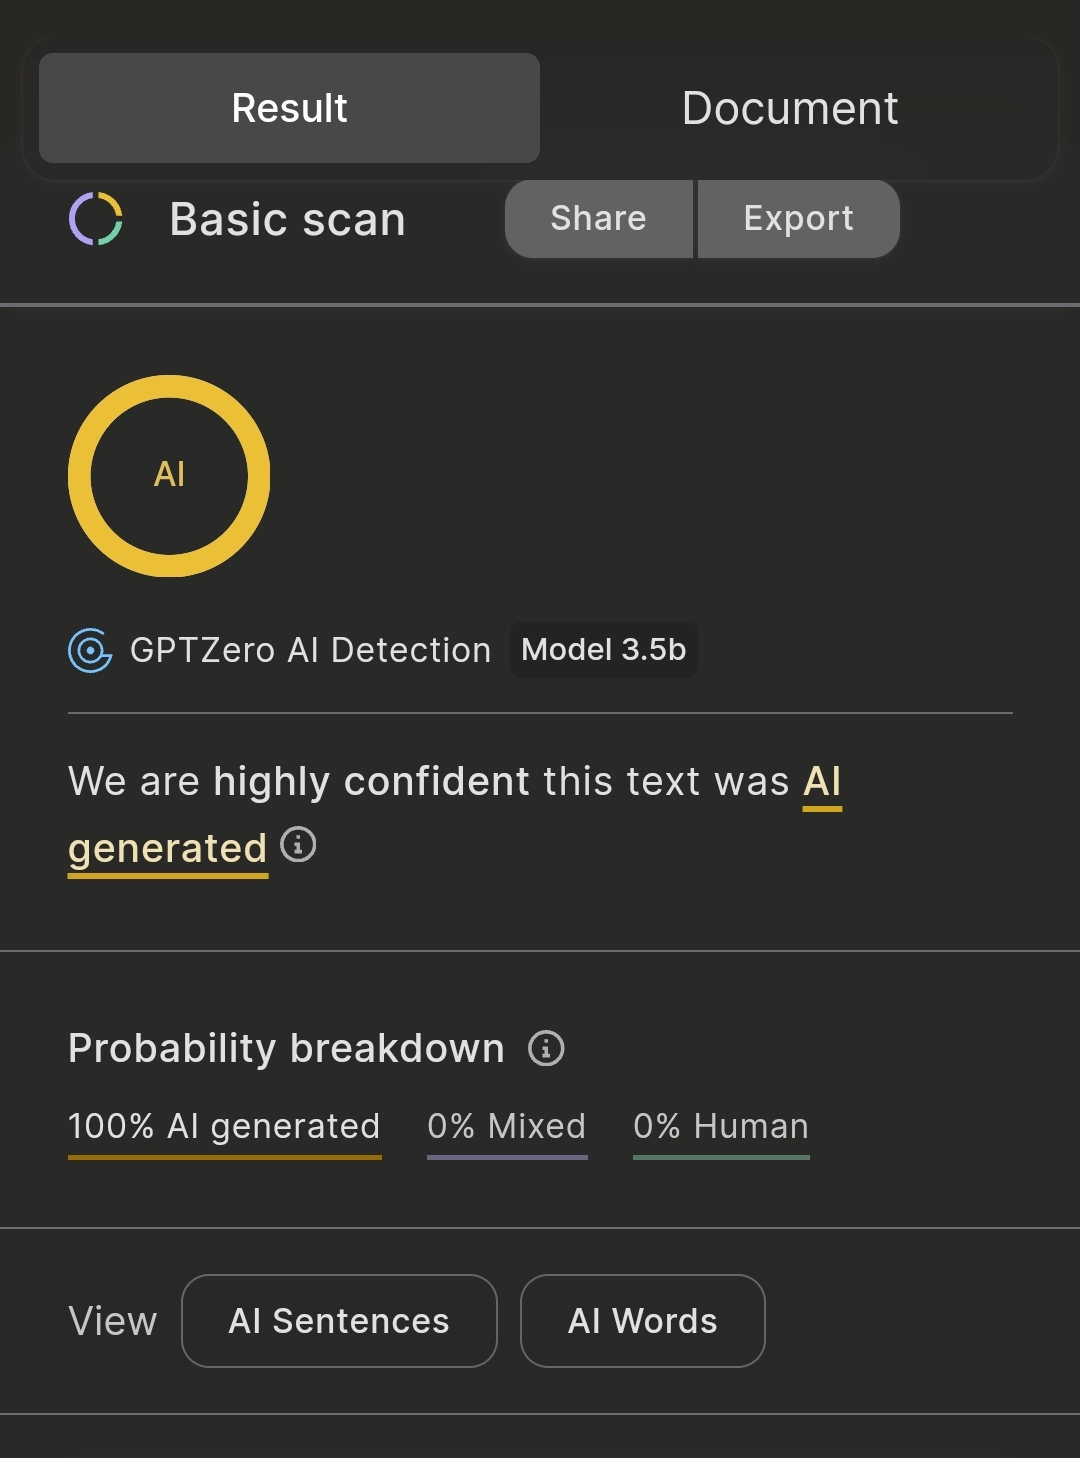
Task: Click the GPTZero logo icon
Action: tap(90, 650)
